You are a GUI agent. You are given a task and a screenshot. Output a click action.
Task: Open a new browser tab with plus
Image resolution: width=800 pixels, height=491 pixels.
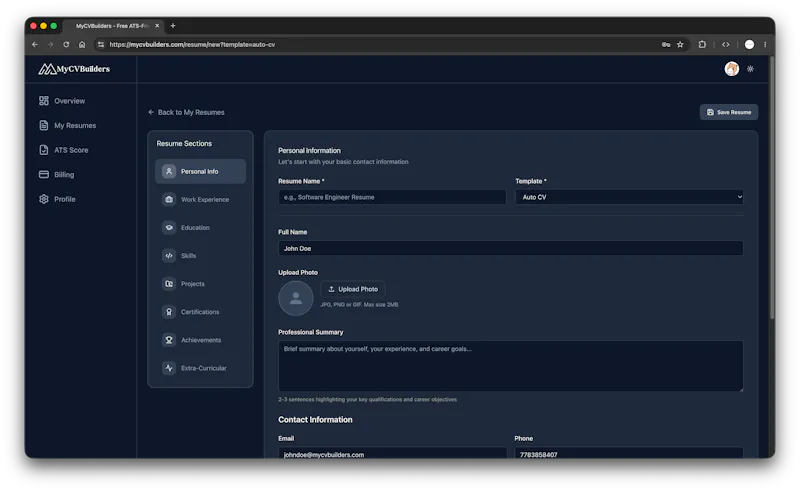click(173, 26)
